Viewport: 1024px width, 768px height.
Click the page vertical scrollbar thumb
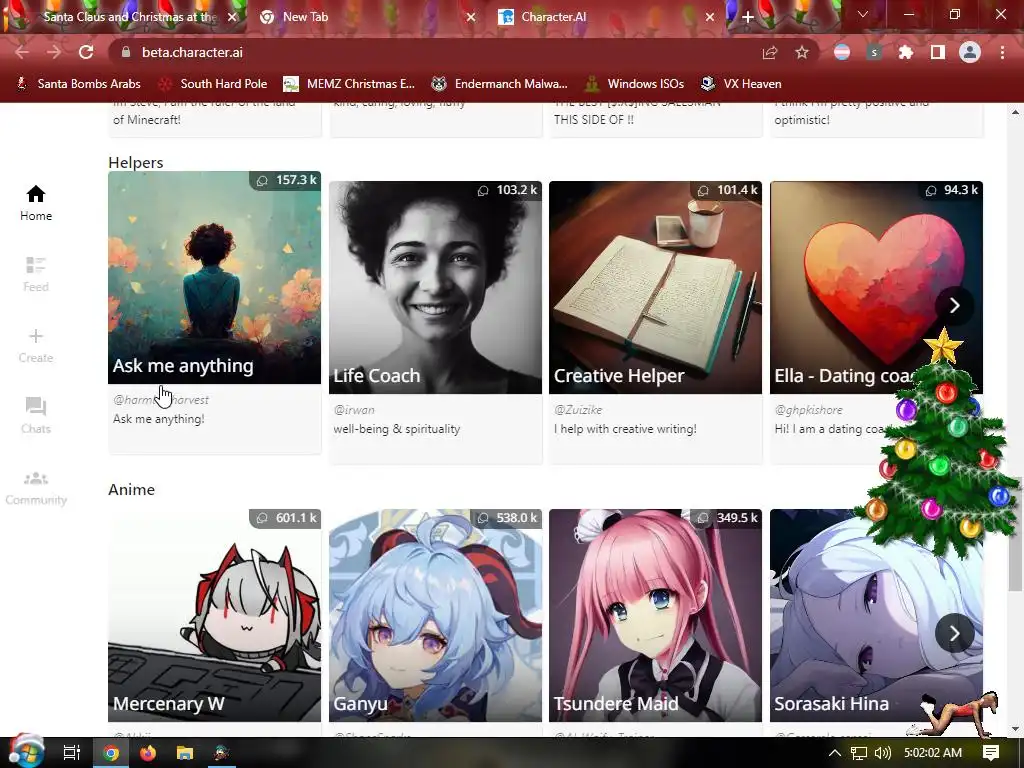tap(1014, 532)
